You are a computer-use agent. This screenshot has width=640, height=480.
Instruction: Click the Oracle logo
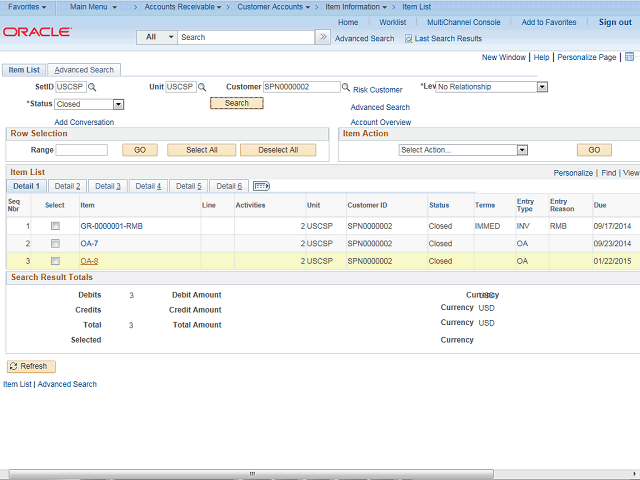37,32
